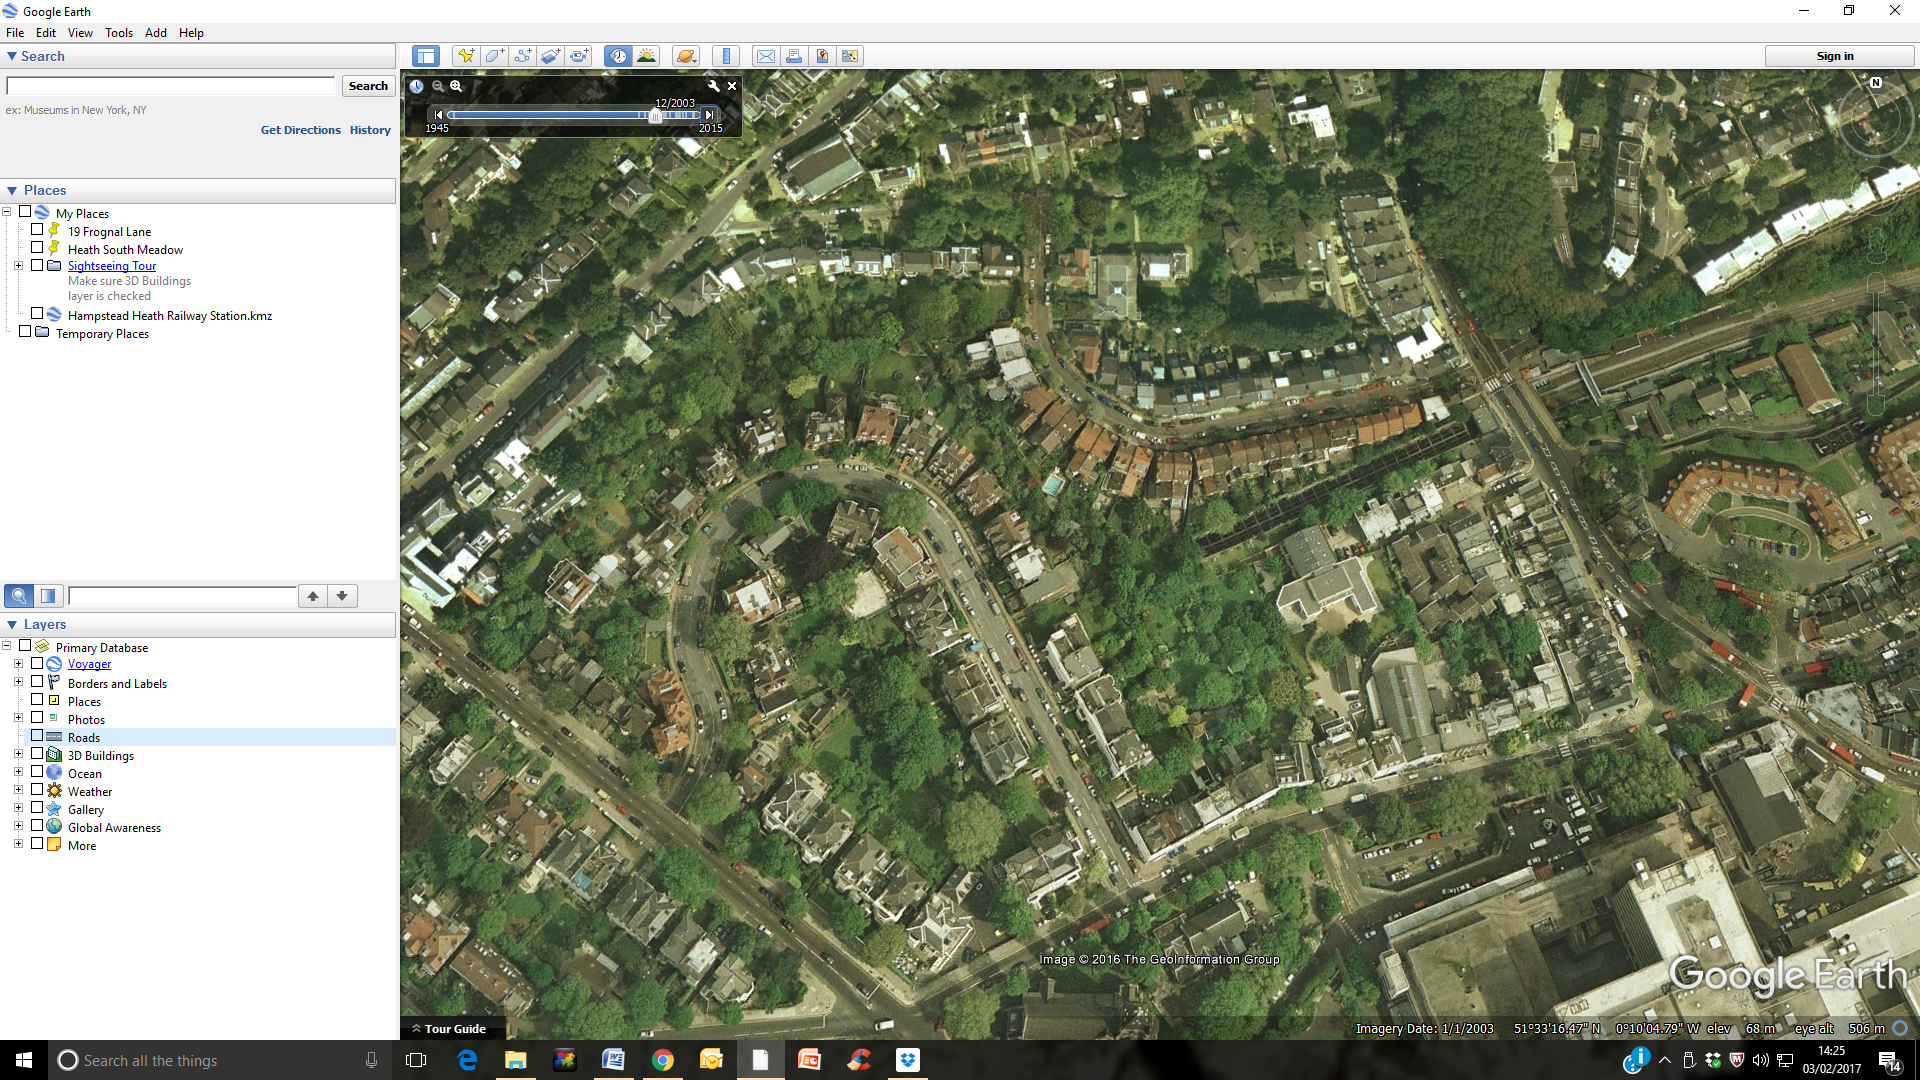
Task: Collapse the Layers panel
Action: click(x=12, y=624)
